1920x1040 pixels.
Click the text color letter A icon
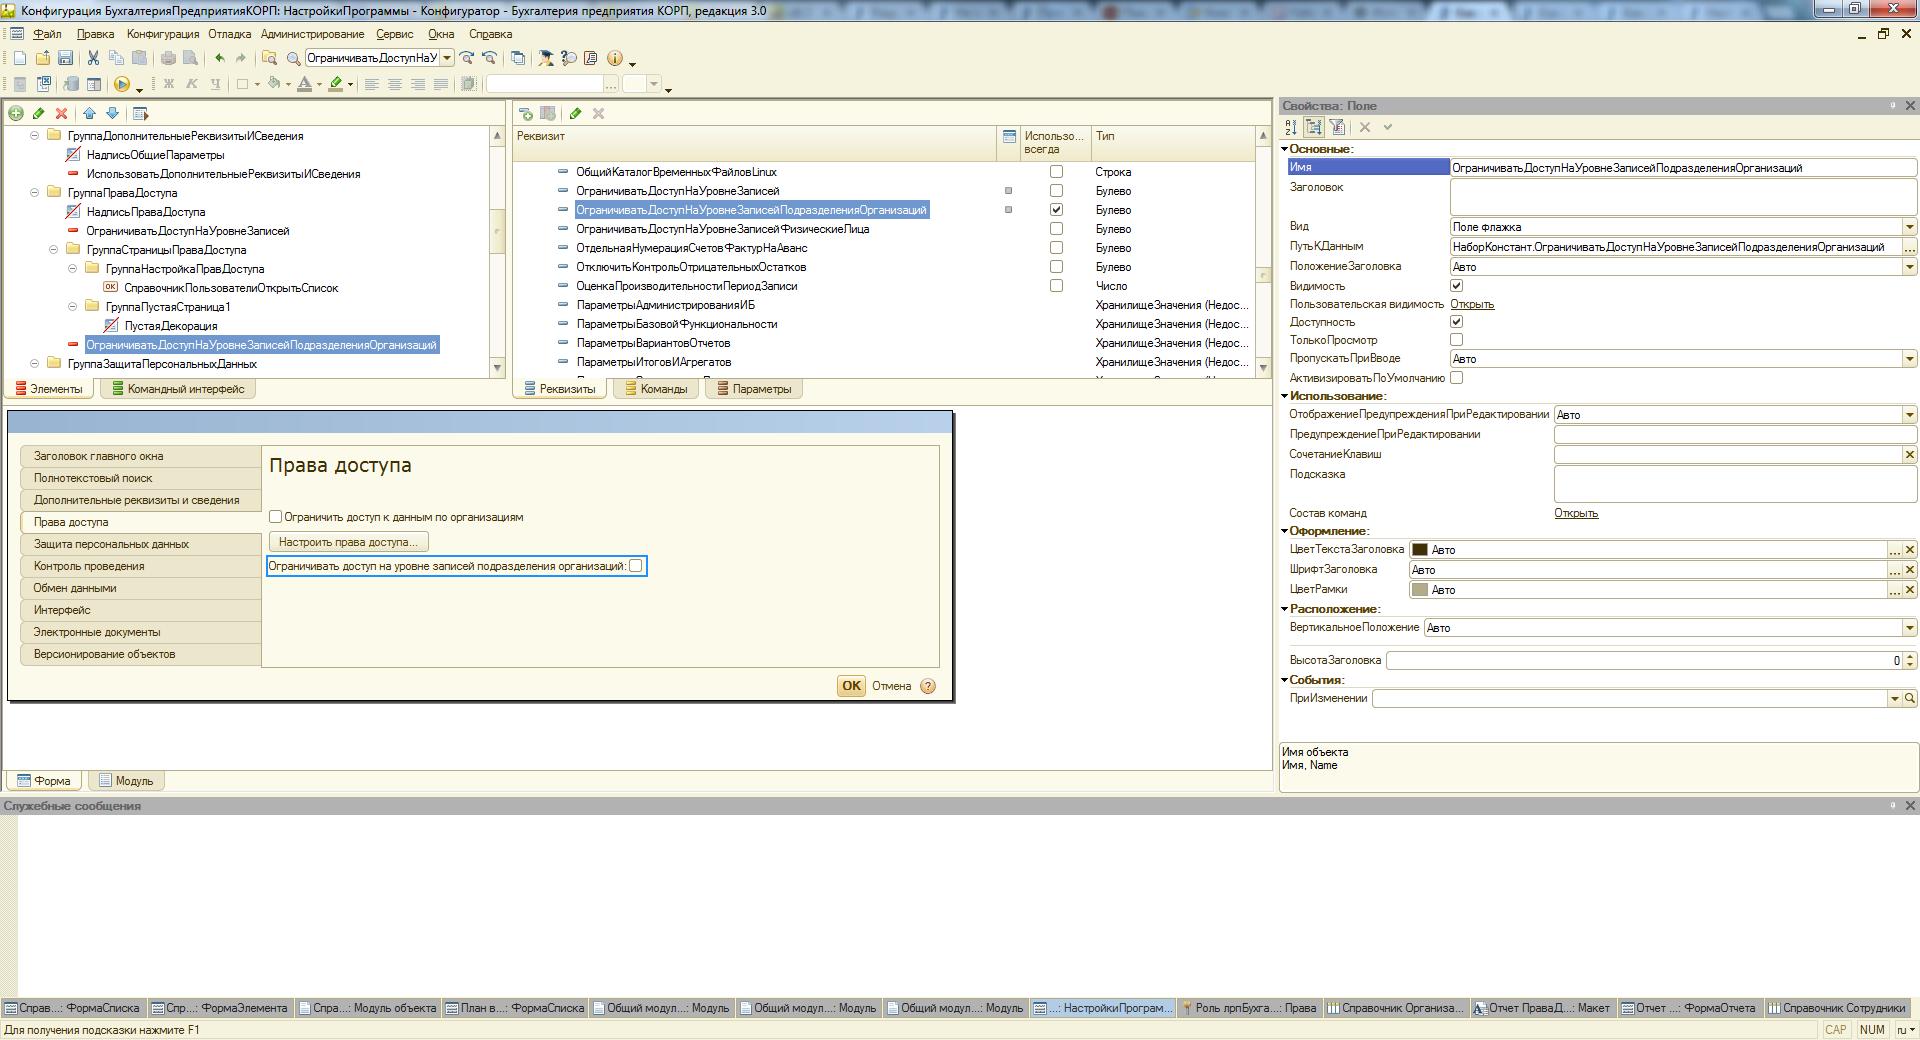(305, 85)
